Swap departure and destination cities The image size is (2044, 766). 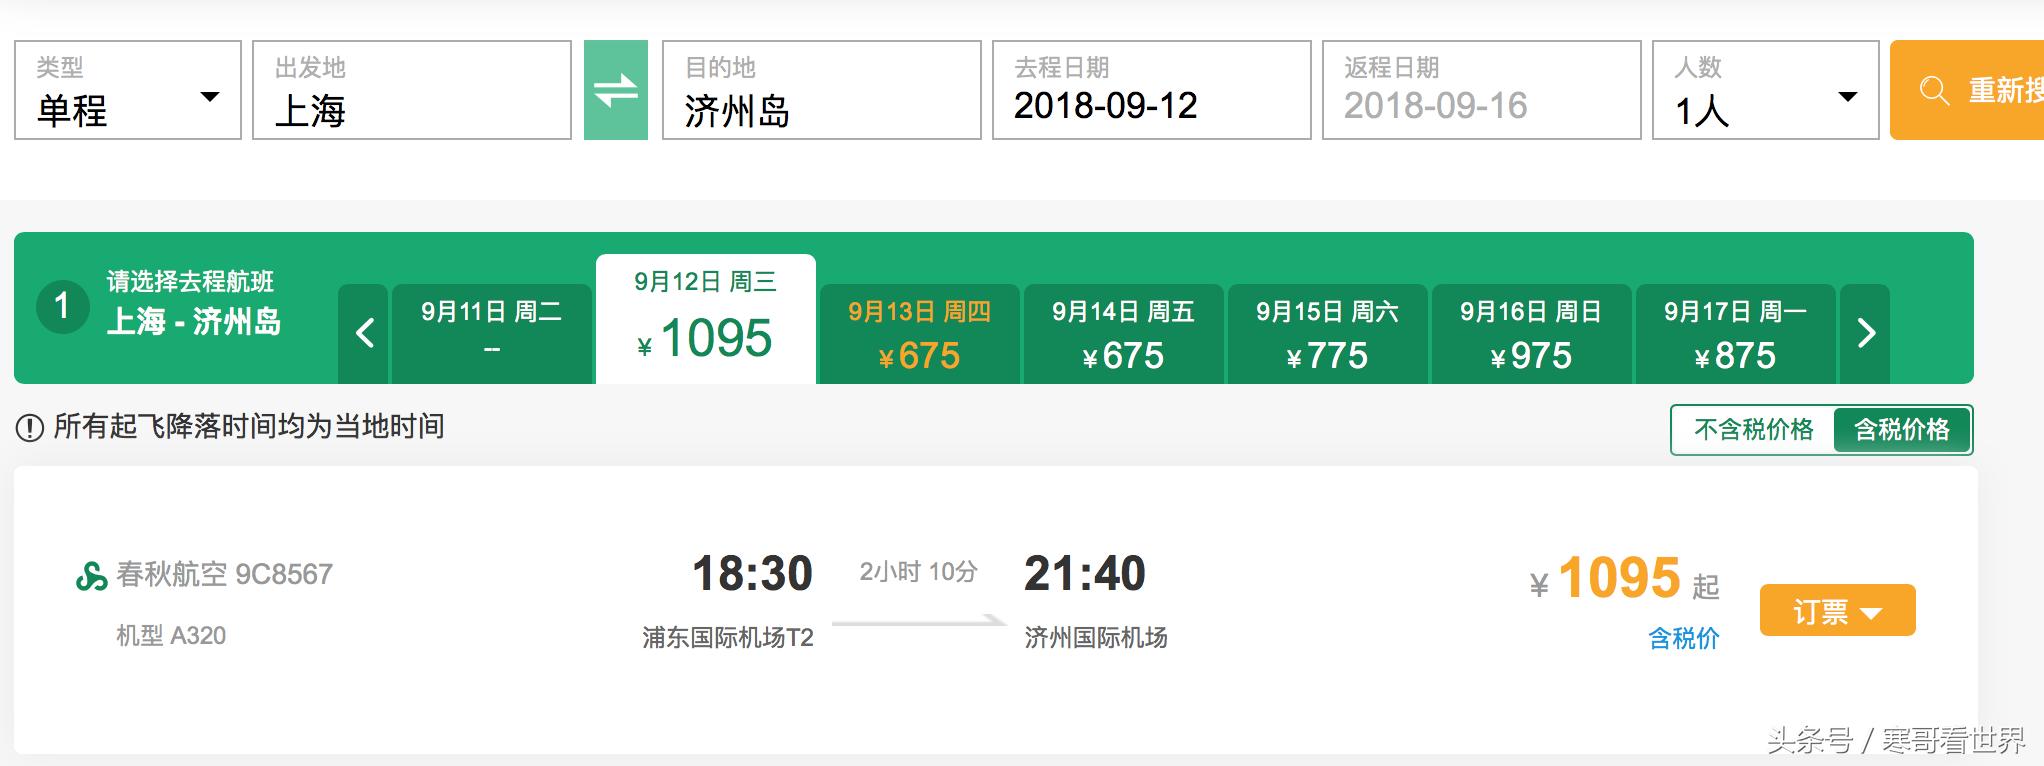click(615, 90)
